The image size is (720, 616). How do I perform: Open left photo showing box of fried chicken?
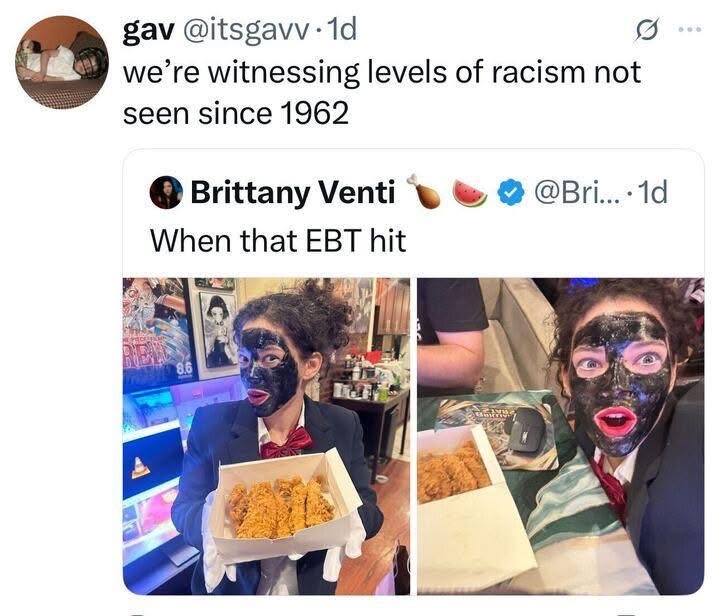click(266, 436)
